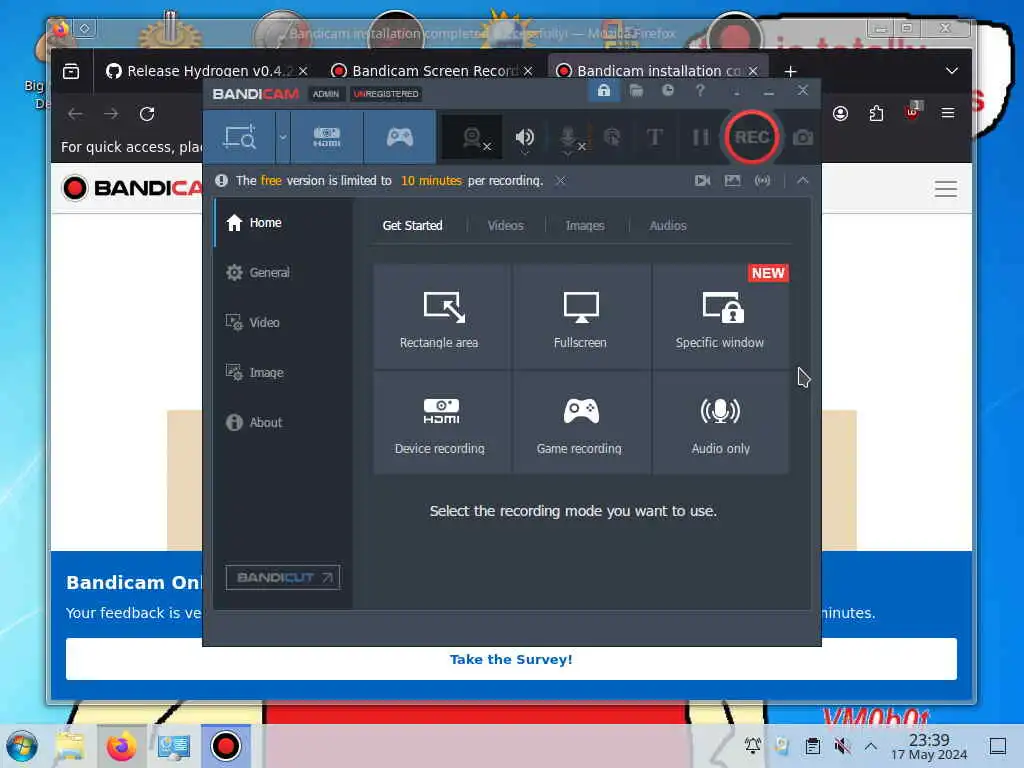Click the Bandicam taskbar icon
The width and height of the screenshot is (1024, 768).
click(x=225, y=746)
